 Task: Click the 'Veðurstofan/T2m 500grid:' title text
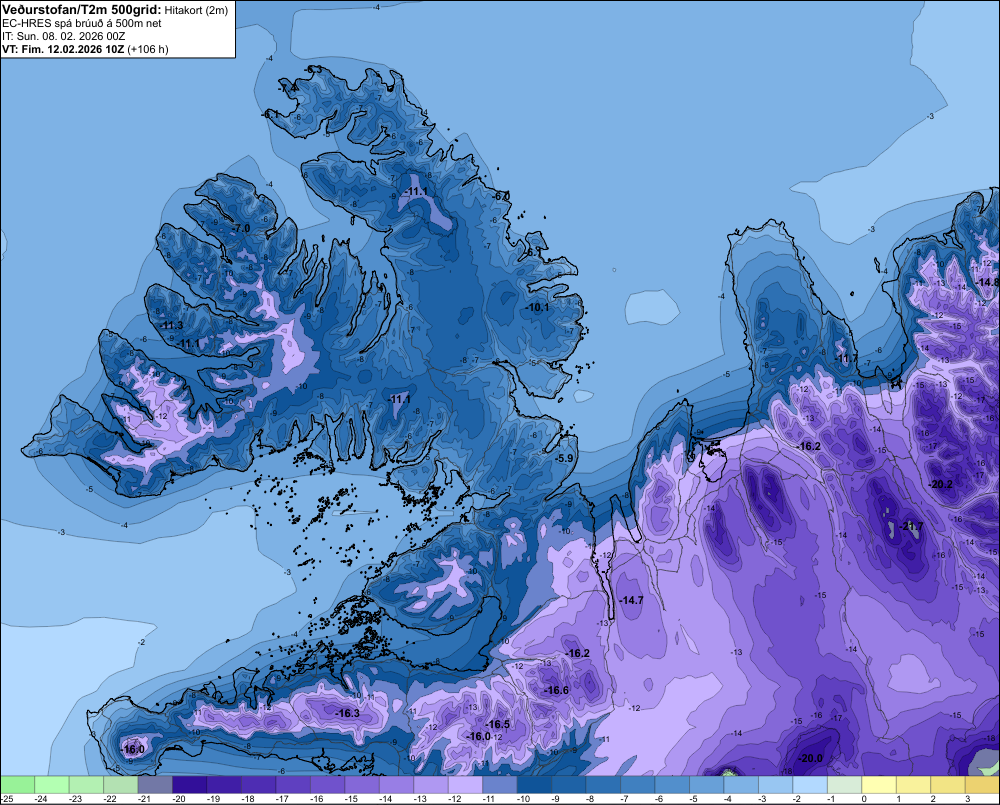coord(82,10)
